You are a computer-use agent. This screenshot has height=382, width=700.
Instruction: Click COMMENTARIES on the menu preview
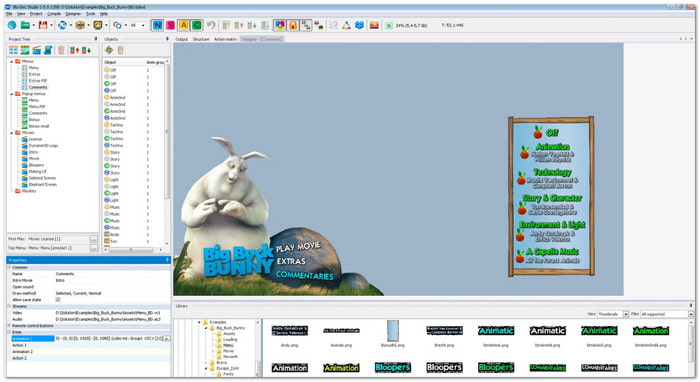[x=304, y=275]
